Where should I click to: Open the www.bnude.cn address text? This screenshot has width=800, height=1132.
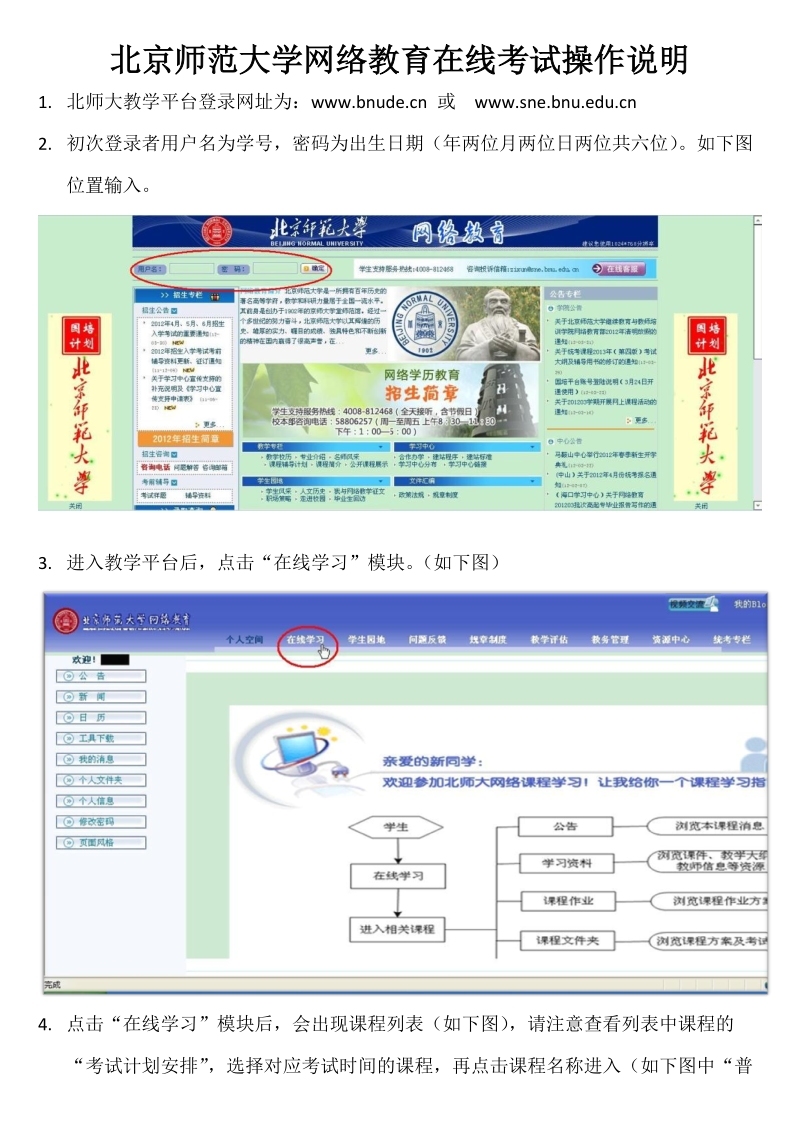[369, 103]
